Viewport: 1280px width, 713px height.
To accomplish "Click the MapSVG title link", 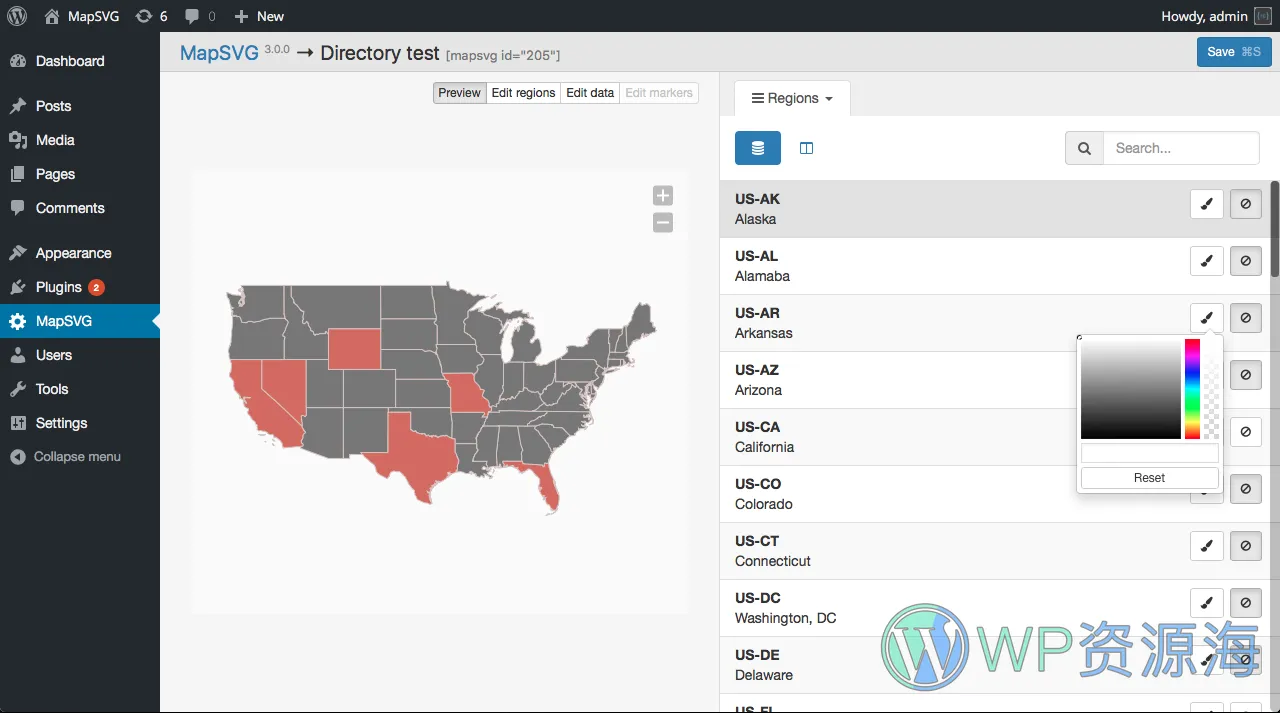I will coord(219,53).
